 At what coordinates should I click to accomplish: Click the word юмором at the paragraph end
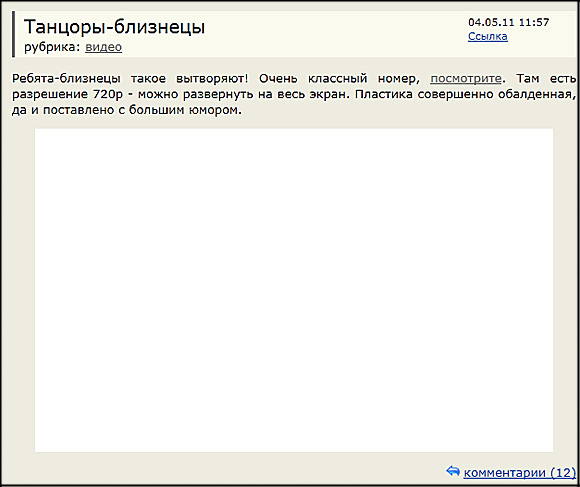pyautogui.click(x=213, y=110)
